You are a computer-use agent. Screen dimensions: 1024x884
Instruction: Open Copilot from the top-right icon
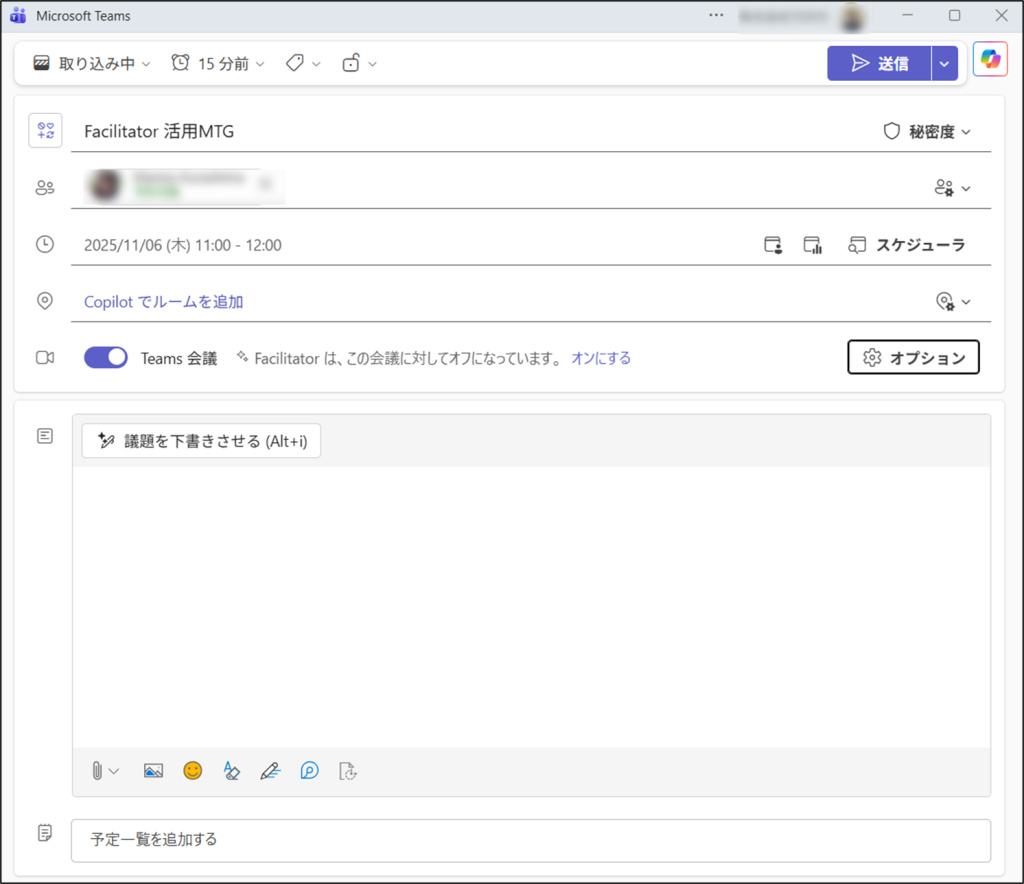[x=990, y=61]
